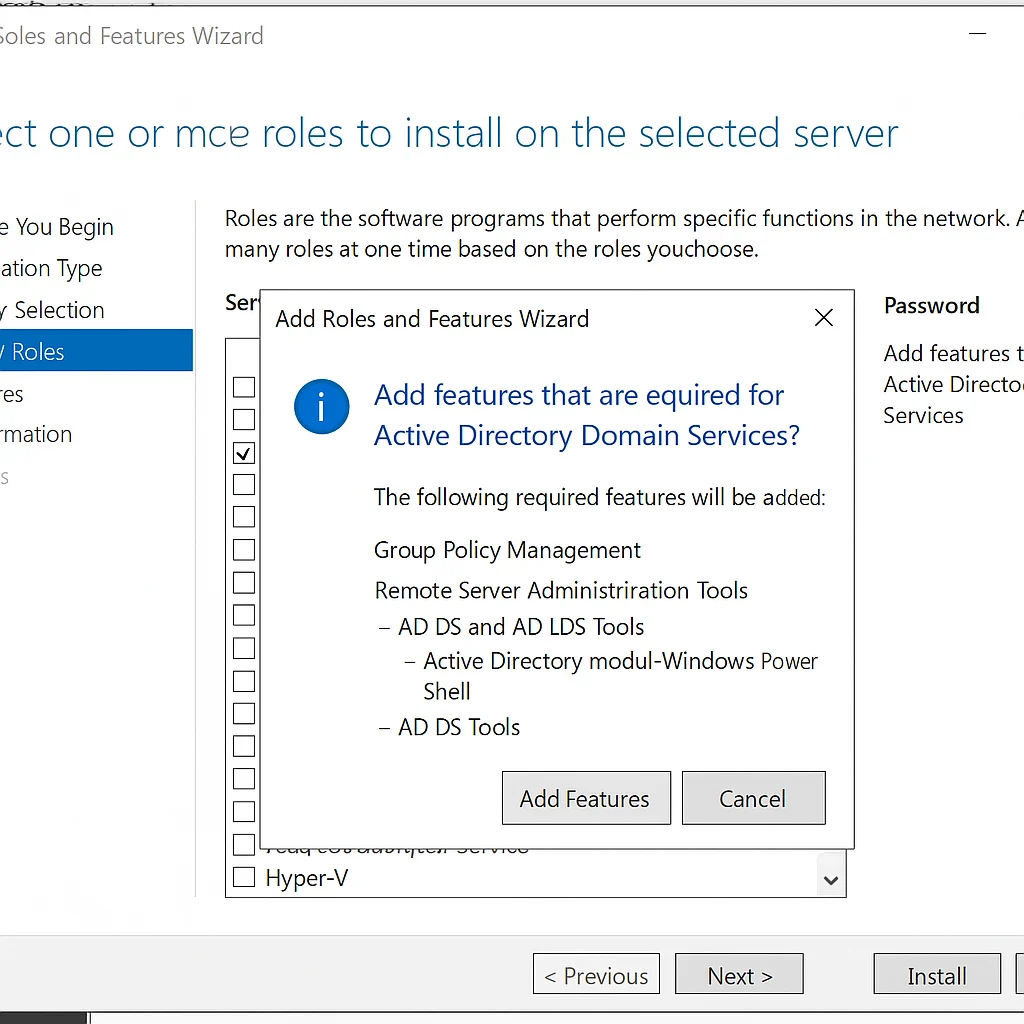The image size is (1024, 1024).
Task: Close the Add Roles and Features dialog
Action: [824, 318]
